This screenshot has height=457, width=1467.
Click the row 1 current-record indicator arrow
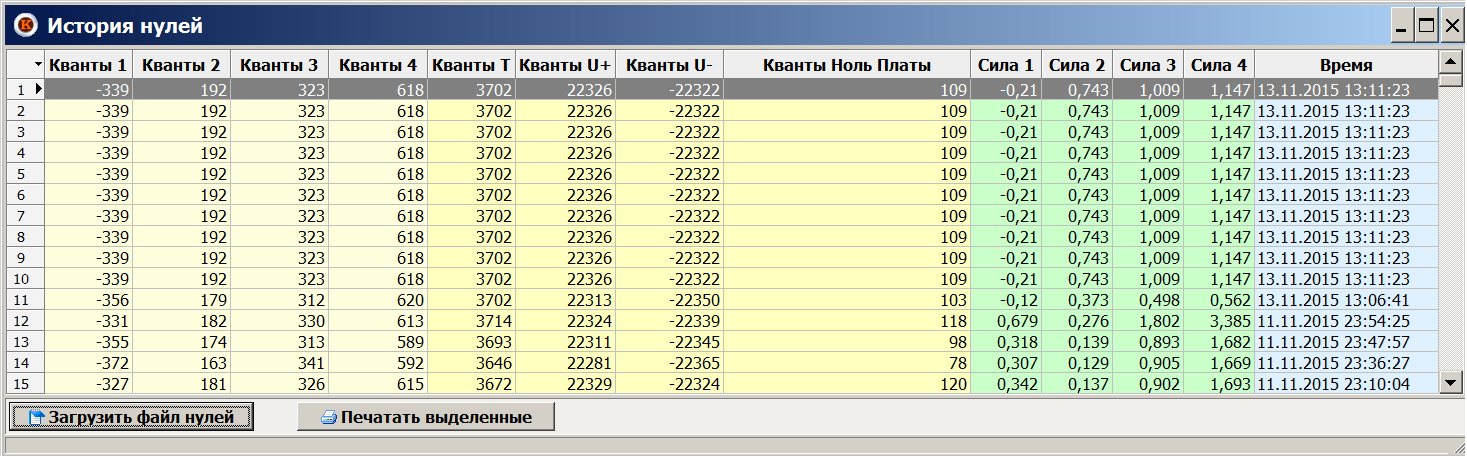coord(39,89)
